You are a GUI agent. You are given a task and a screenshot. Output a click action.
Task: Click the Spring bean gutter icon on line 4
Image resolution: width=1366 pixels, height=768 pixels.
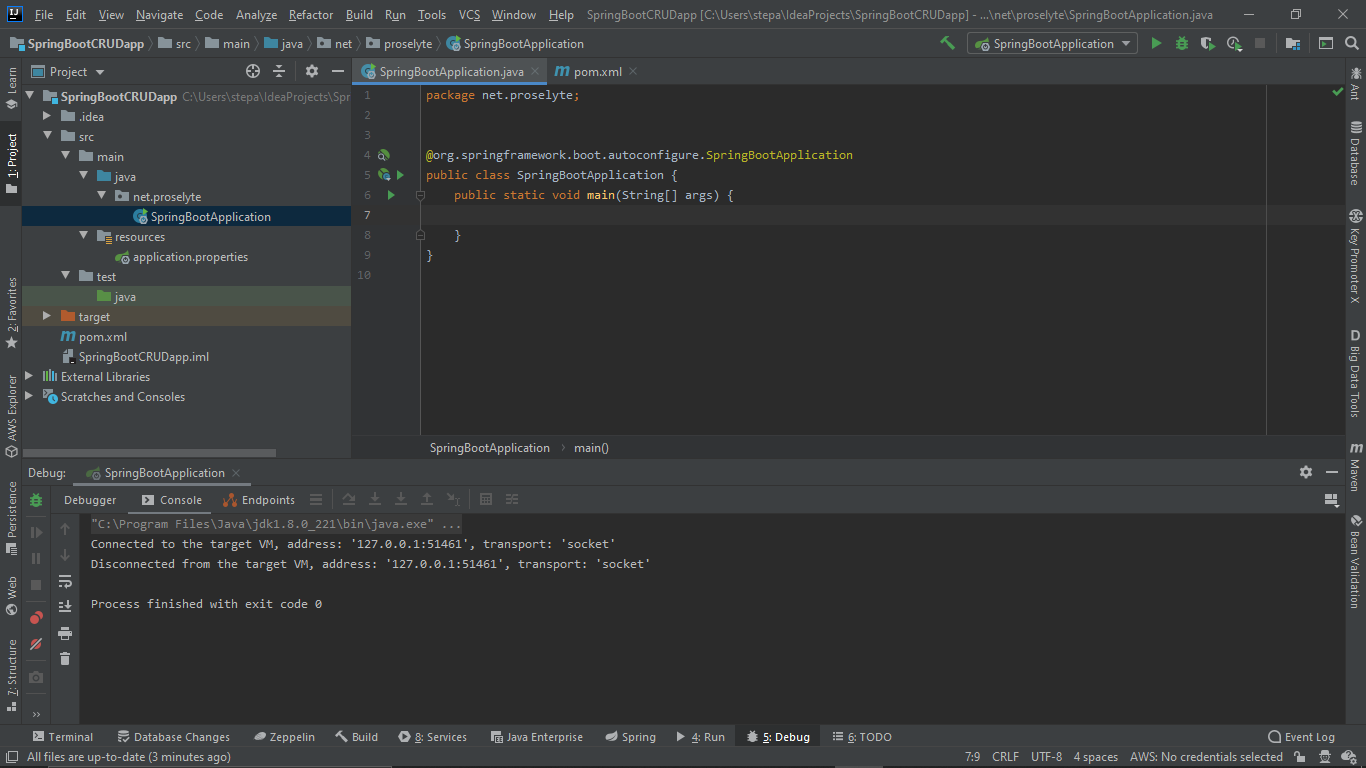[x=383, y=155]
